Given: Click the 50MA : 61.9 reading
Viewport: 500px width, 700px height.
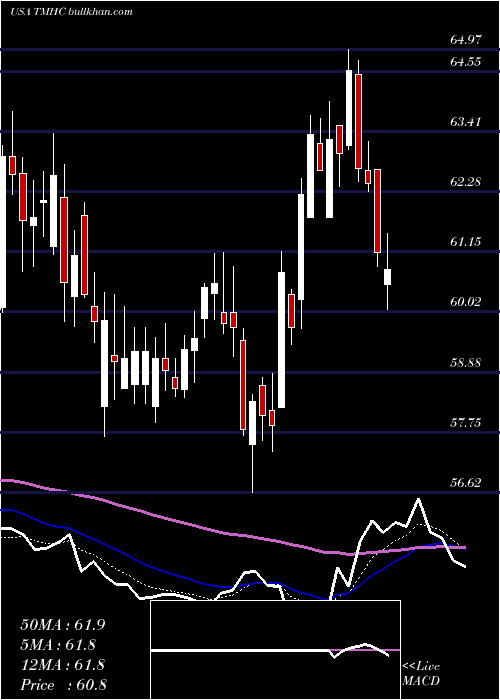Looking at the screenshot, I should [x=62, y=625].
